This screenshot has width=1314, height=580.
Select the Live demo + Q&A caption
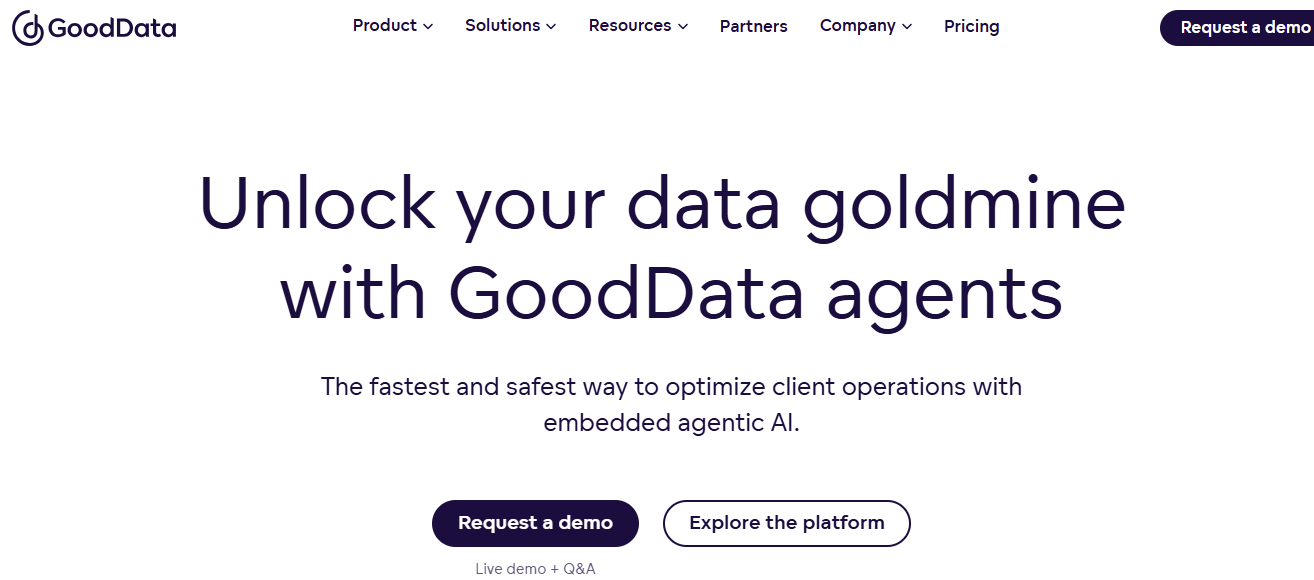(535, 568)
